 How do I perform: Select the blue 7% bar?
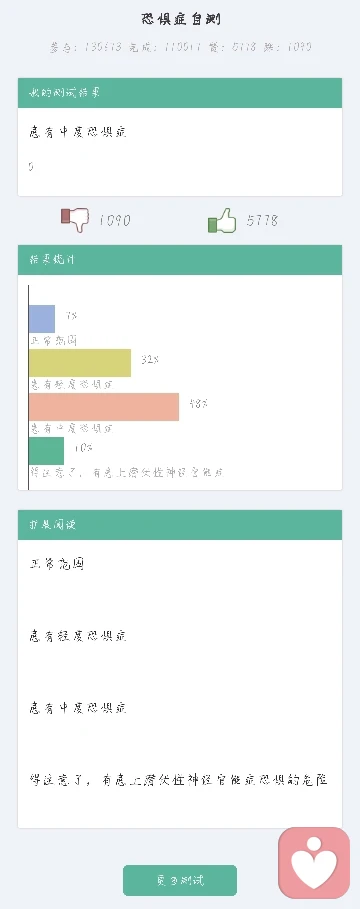42,319
